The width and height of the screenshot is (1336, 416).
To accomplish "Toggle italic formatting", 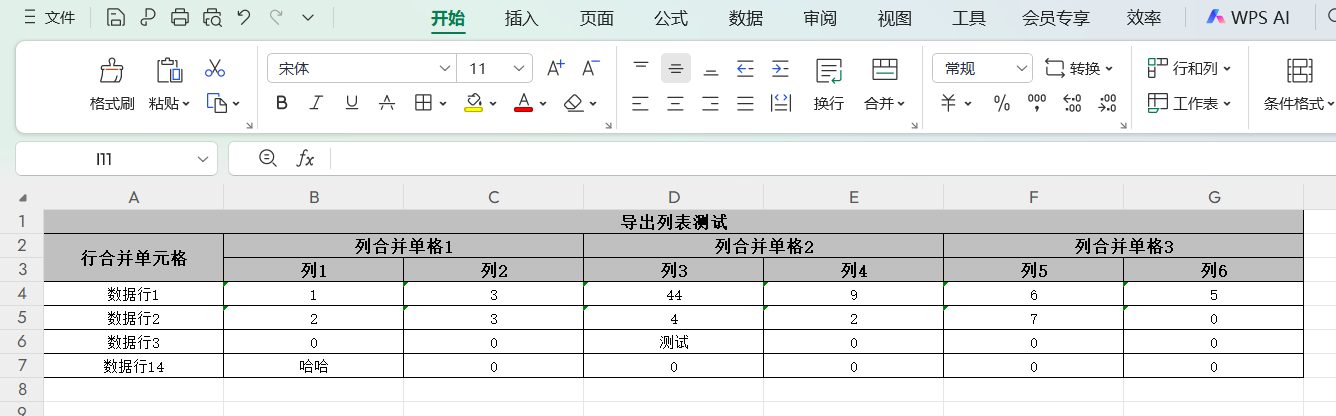I will (x=316, y=103).
